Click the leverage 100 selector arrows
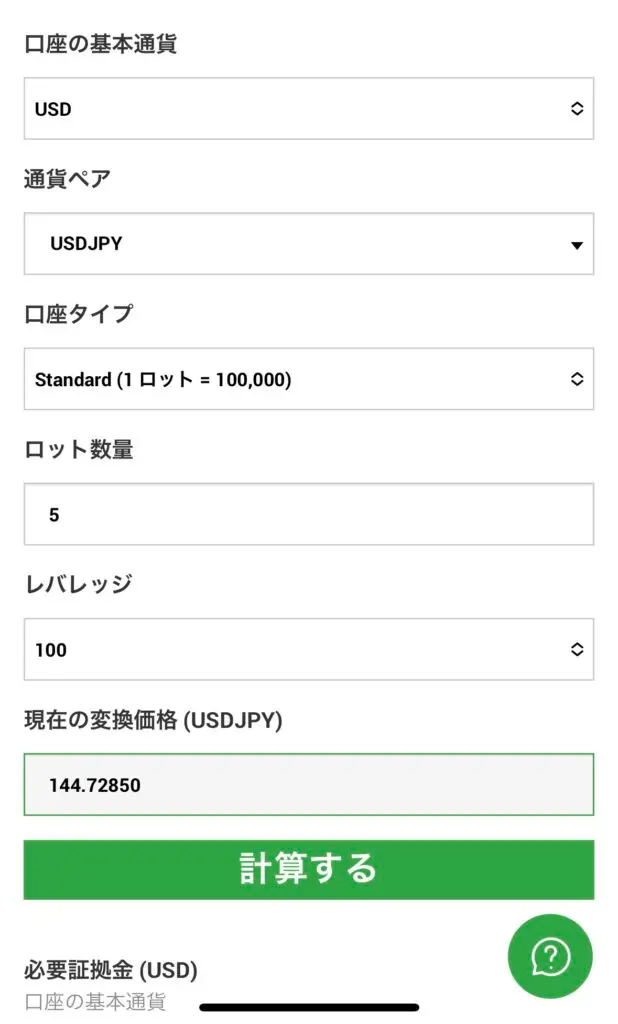618x1024 pixels. pyautogui.click(x=577, y=649)
